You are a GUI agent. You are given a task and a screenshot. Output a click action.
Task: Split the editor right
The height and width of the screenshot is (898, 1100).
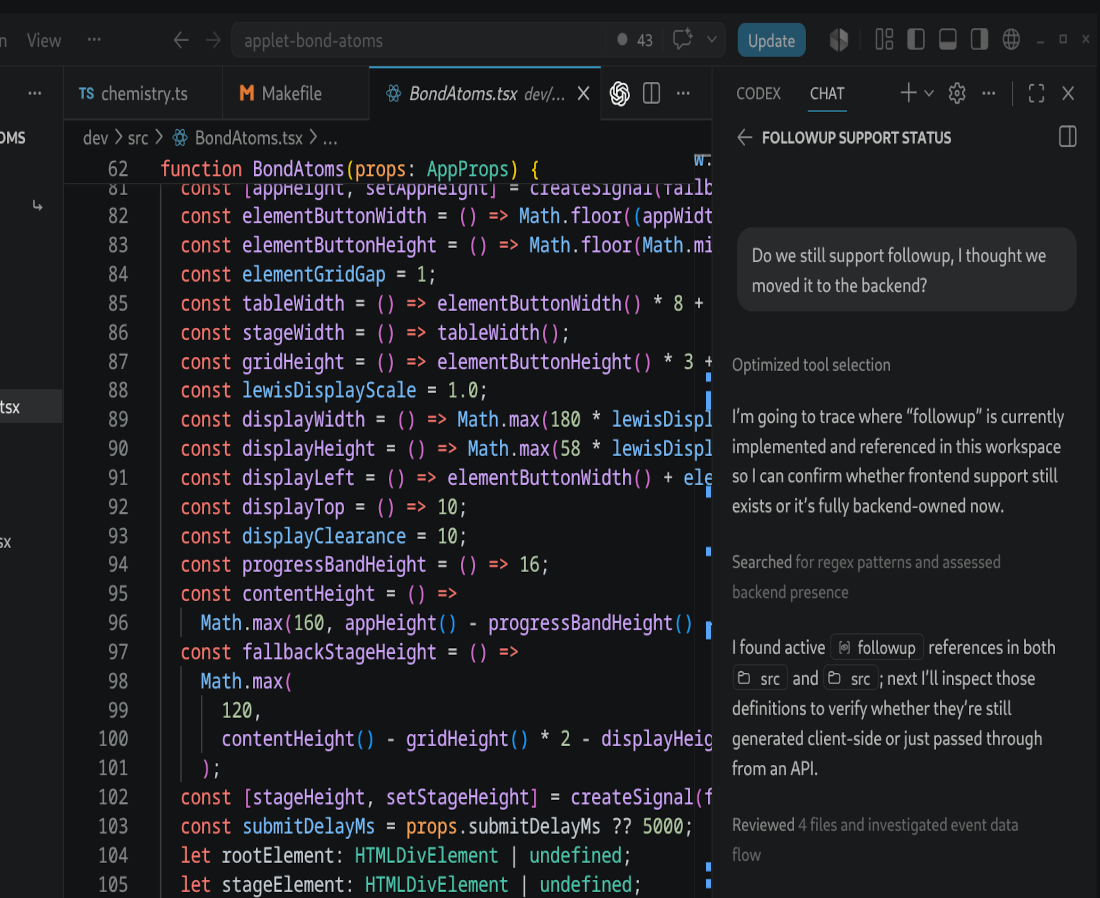click(x=652, y=93)
